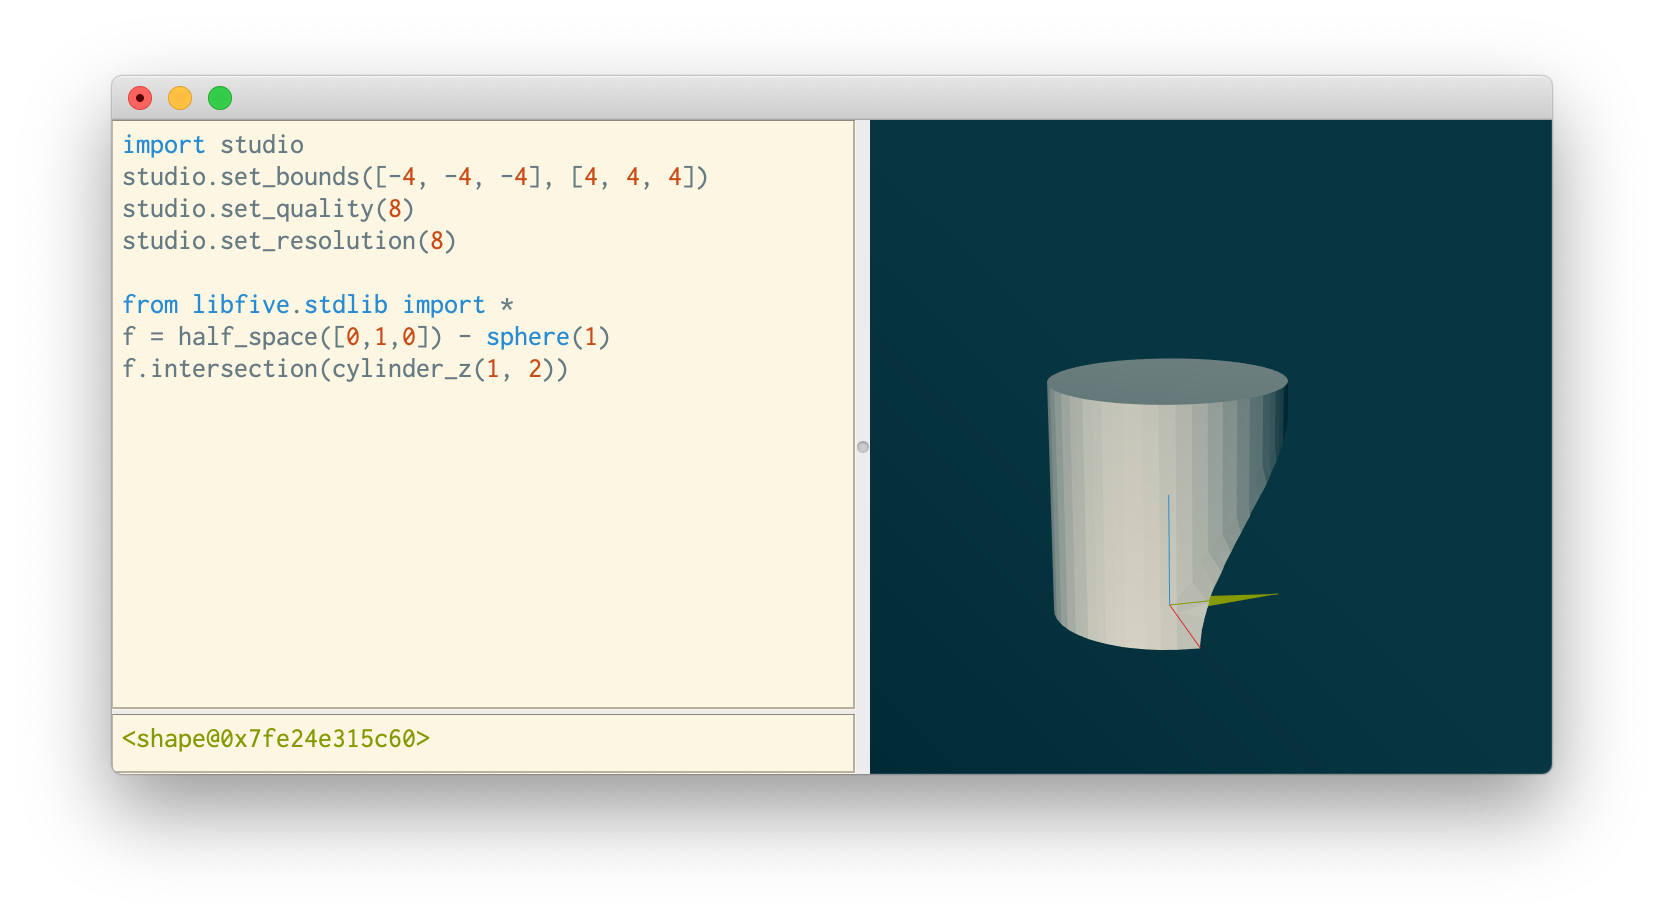
Task: Click the yellow minimize traffic-light button
Action: point(179,98)
